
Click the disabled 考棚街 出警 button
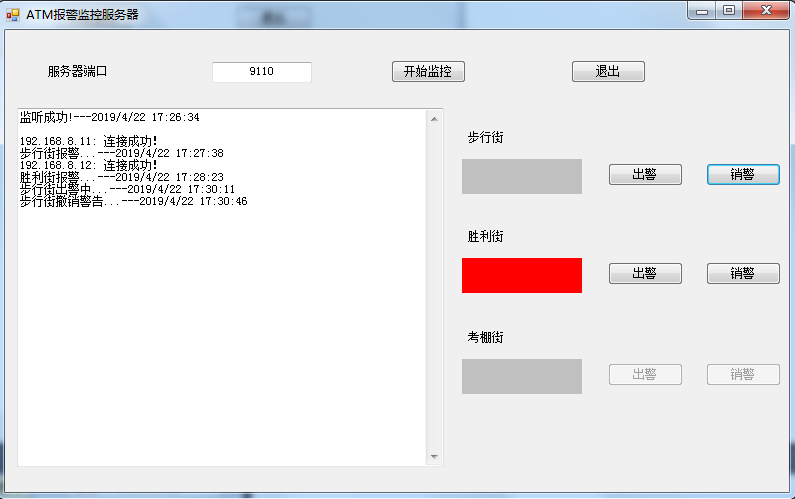point(645,375)
